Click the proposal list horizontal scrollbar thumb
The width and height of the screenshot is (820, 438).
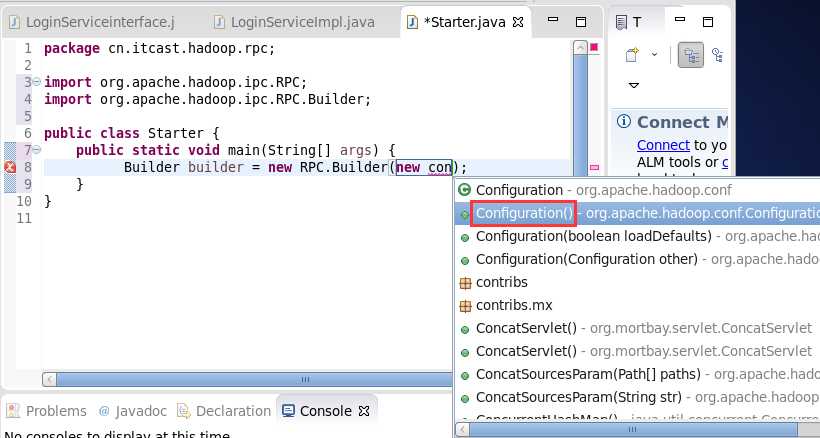pos(632,430)
